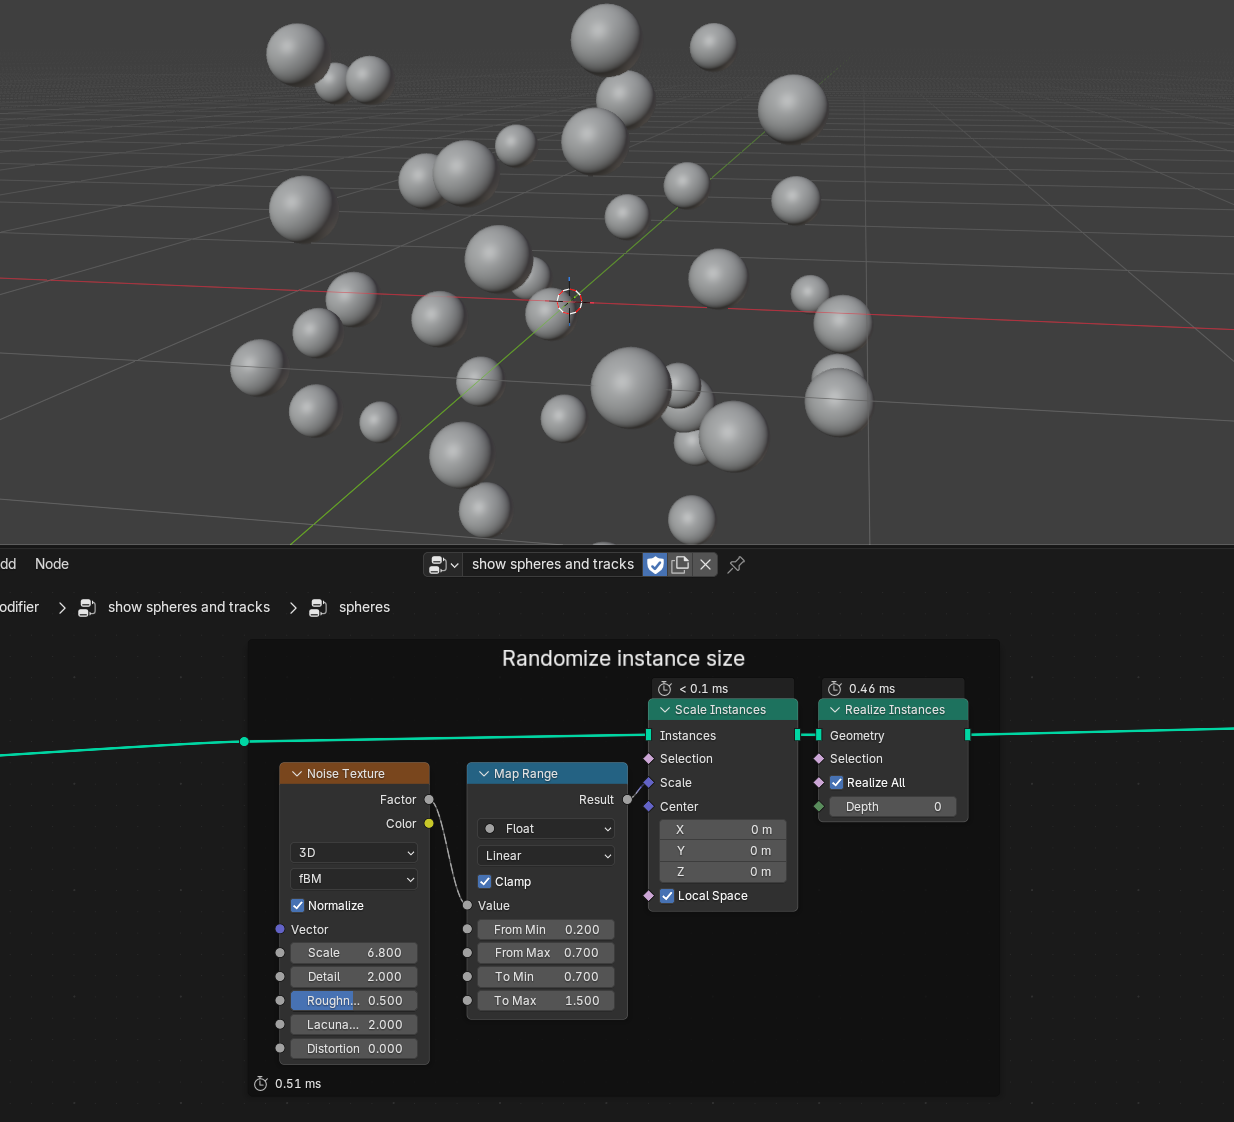This screenshot has height=1122, width=1234.
Task: Unlink node group with X icon
Action: [705, 565]
